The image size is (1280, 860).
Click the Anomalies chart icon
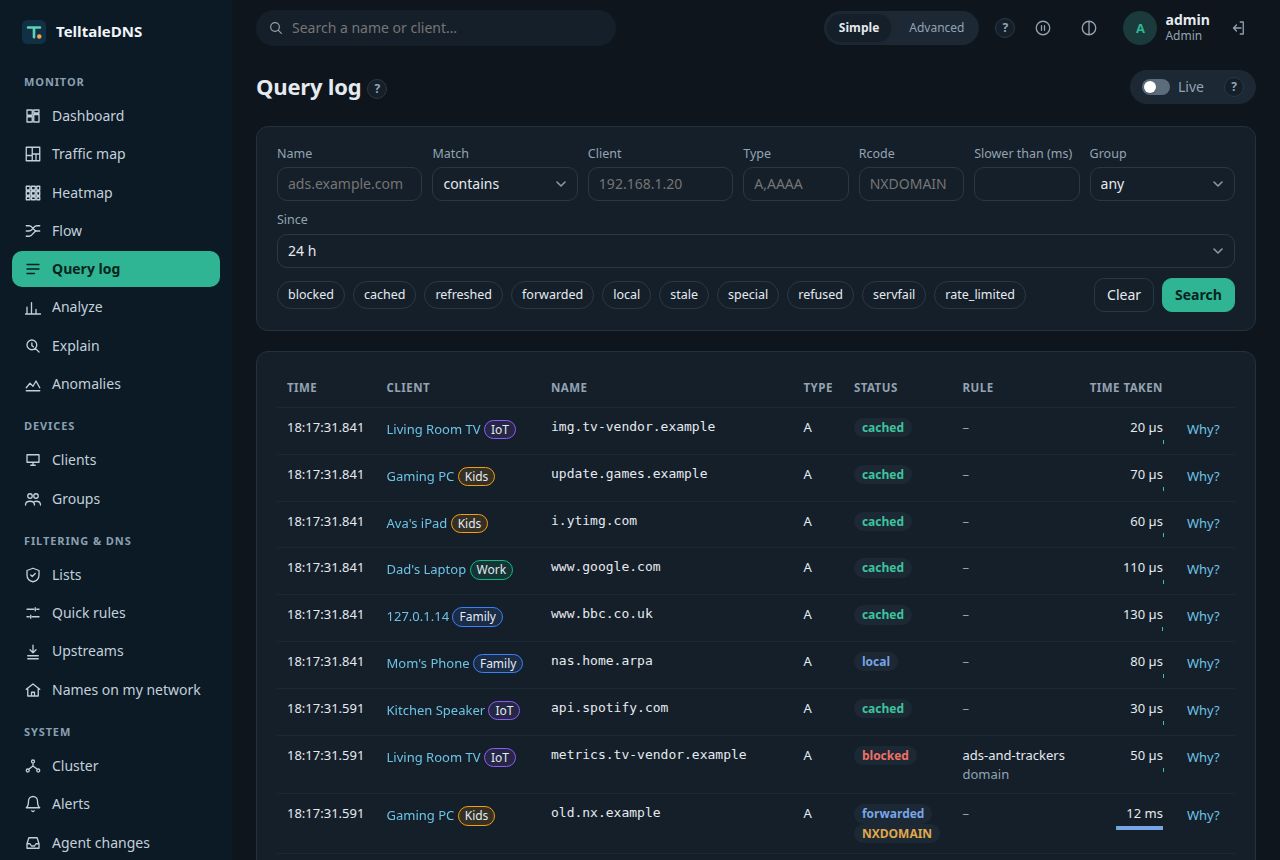33,384
